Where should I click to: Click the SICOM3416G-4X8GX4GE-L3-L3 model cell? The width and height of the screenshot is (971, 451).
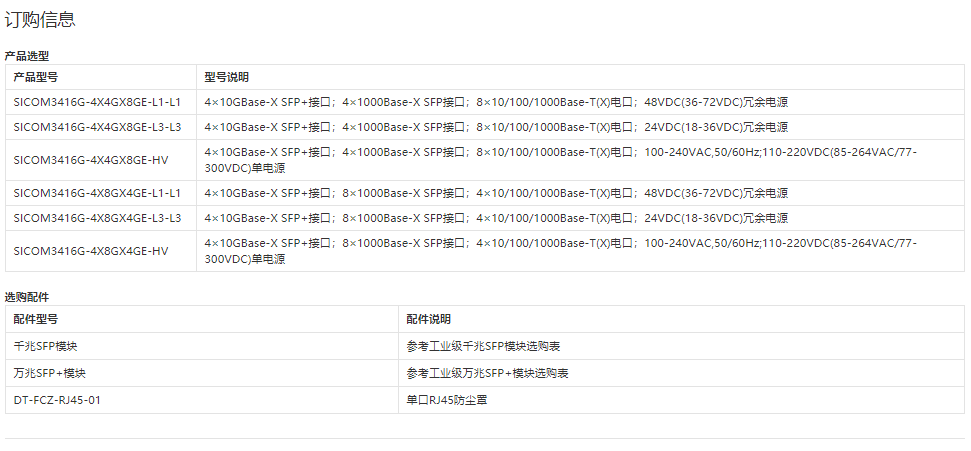97,218
